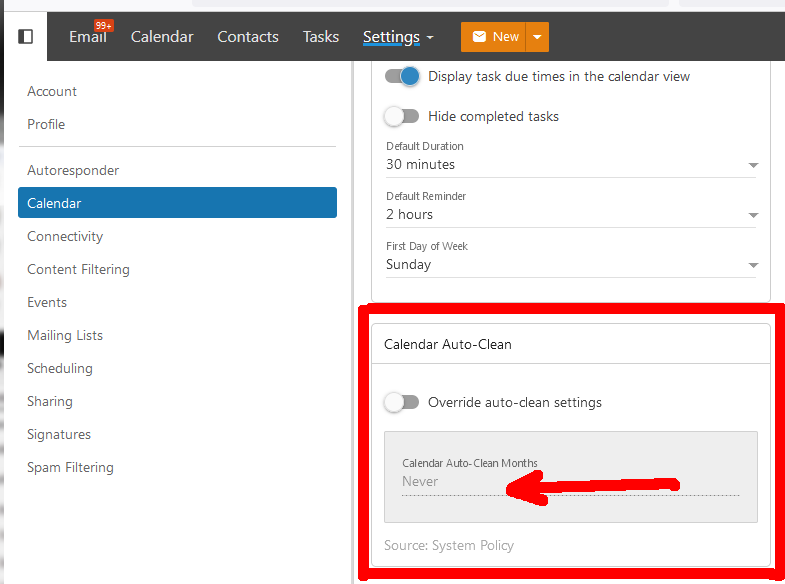
Task: Open the New button dropdown arrow
Action: (537, 37)
